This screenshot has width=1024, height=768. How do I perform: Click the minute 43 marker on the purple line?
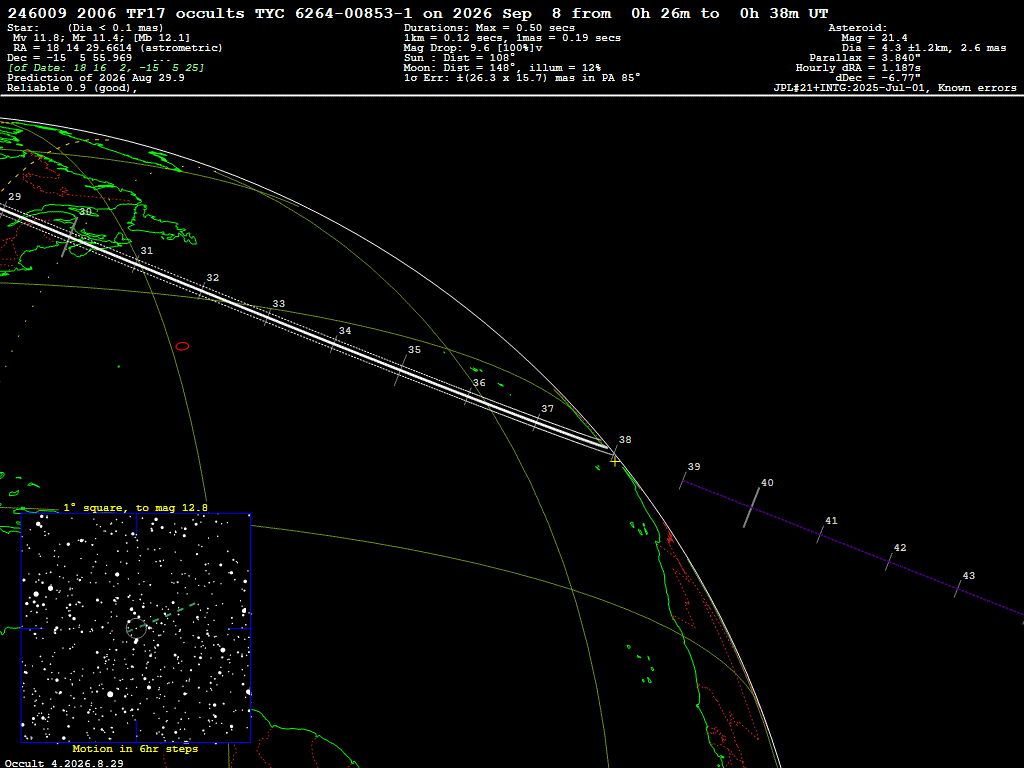(959, 588)
